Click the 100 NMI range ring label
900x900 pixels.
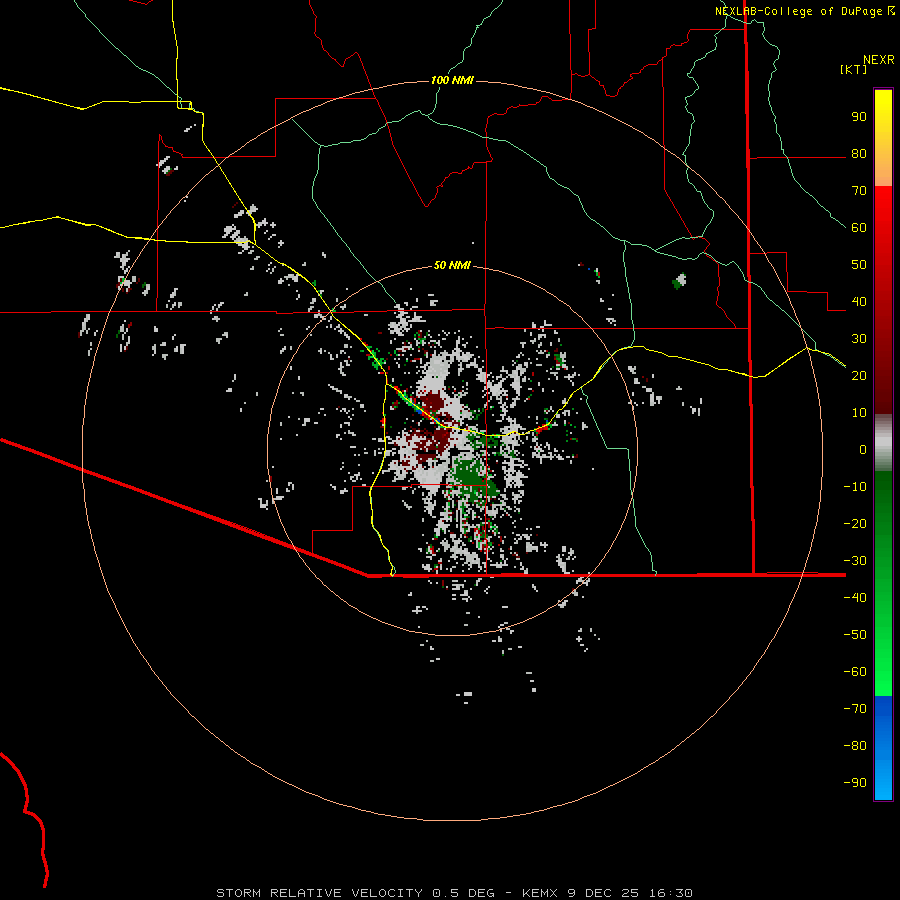point(452,80)
